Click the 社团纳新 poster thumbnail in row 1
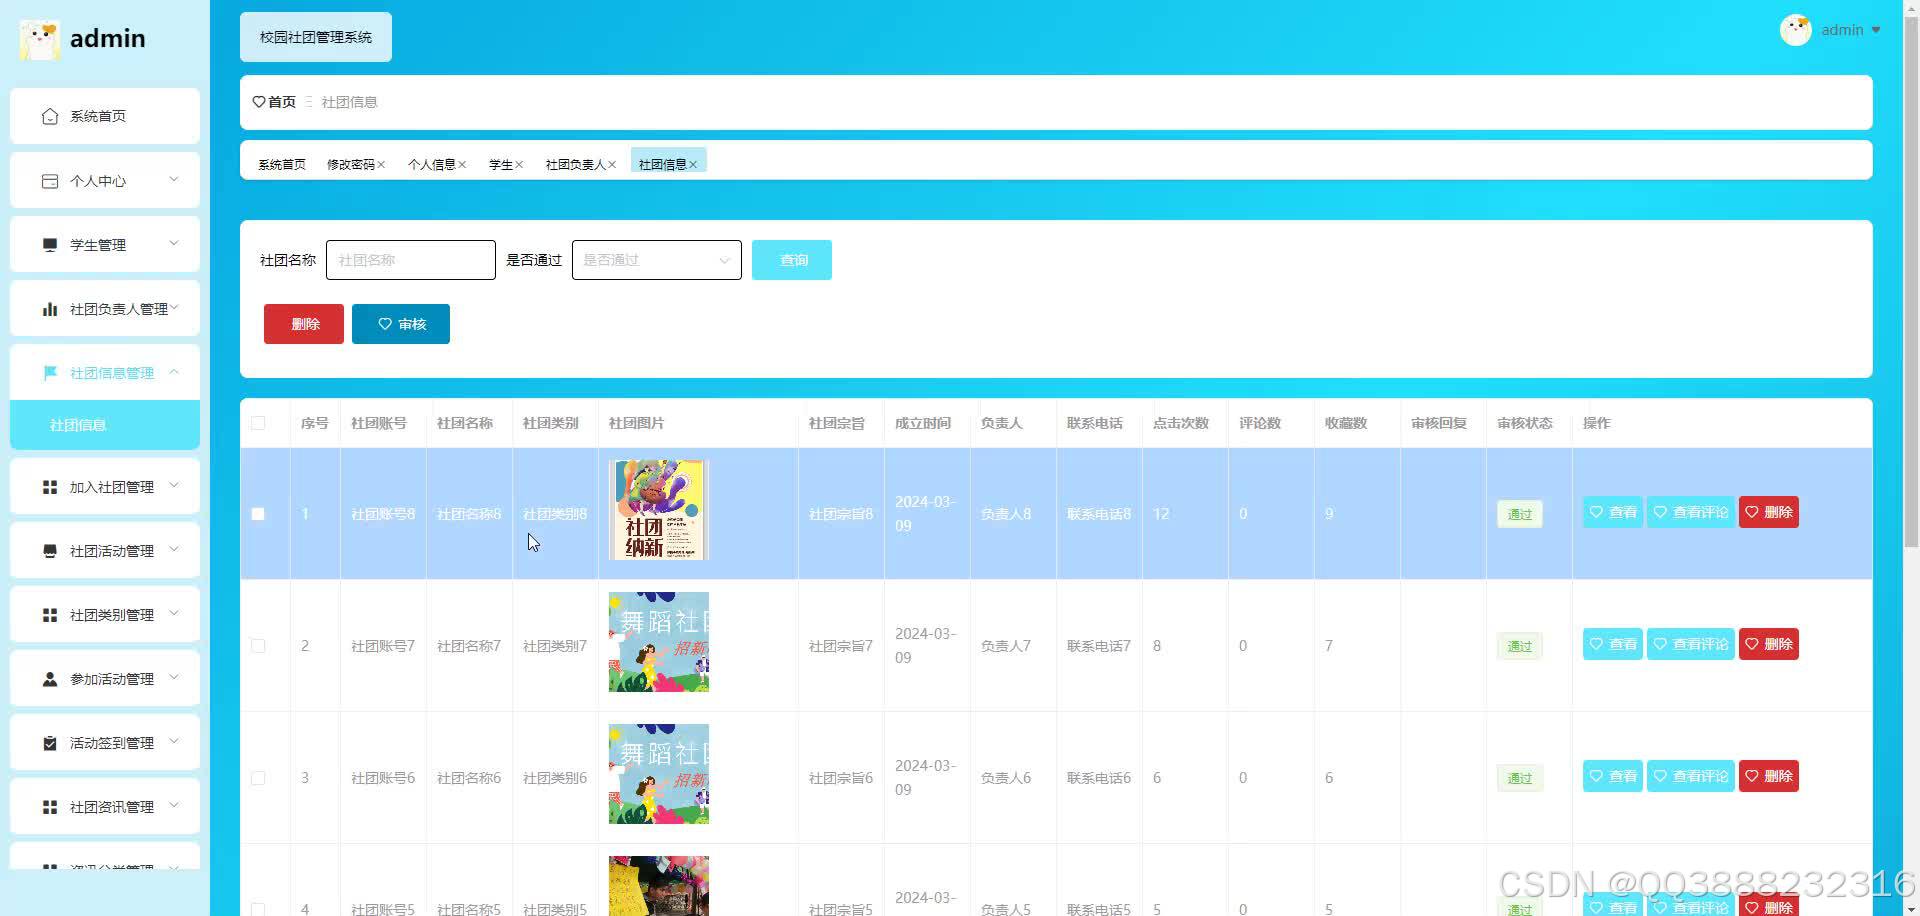1920x916 pixels. tap(659, 510)
